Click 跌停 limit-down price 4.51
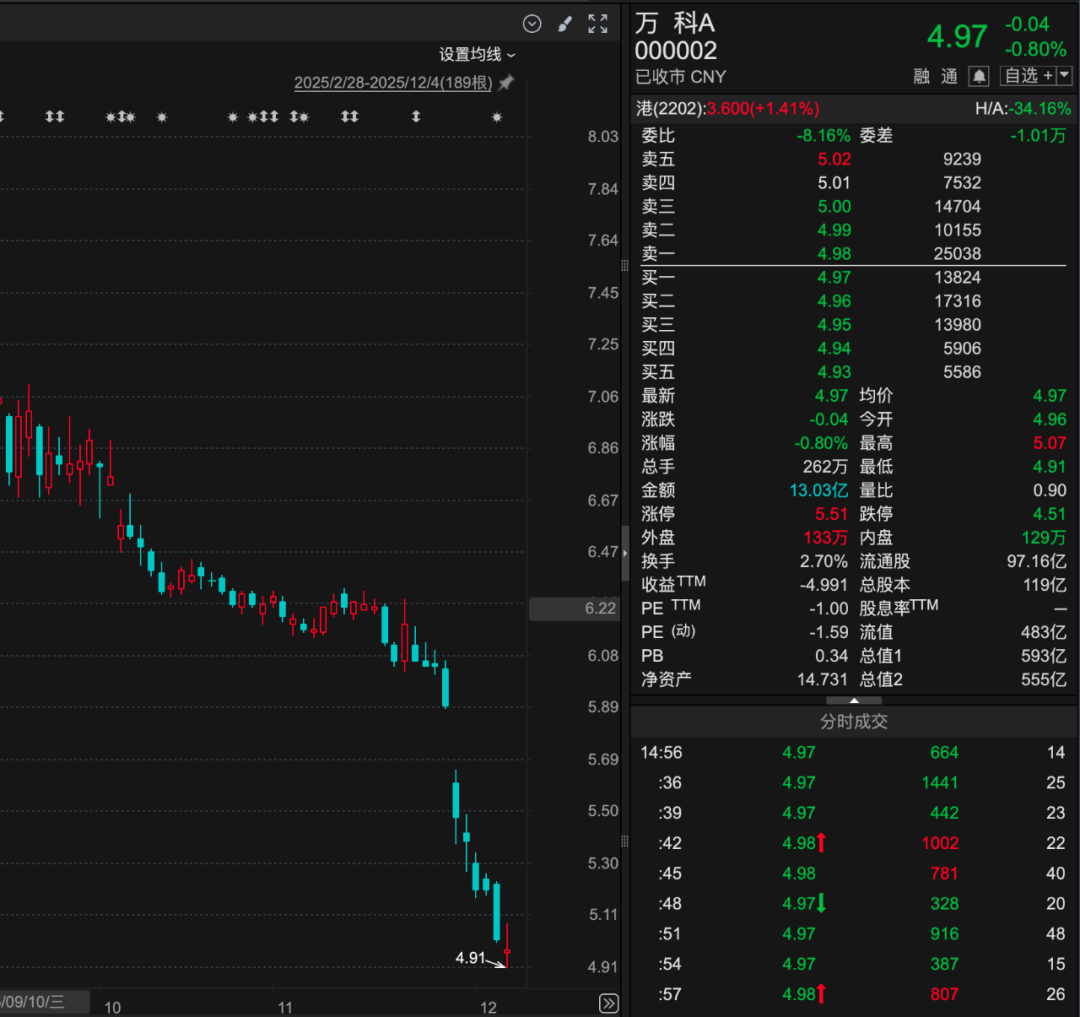Image resolution: width=1080 pixels, height=1017 pixels. [1049, 514]
